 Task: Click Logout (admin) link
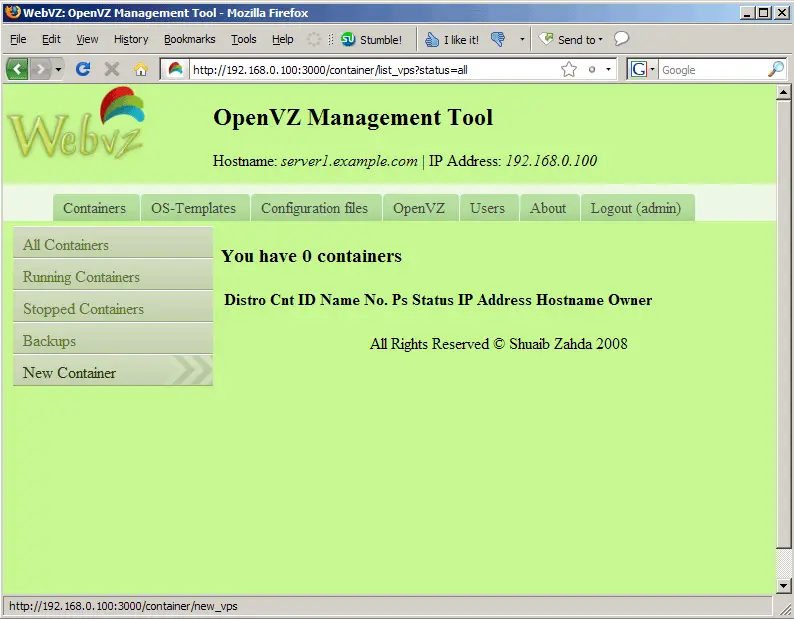click(x=638, y=208)
